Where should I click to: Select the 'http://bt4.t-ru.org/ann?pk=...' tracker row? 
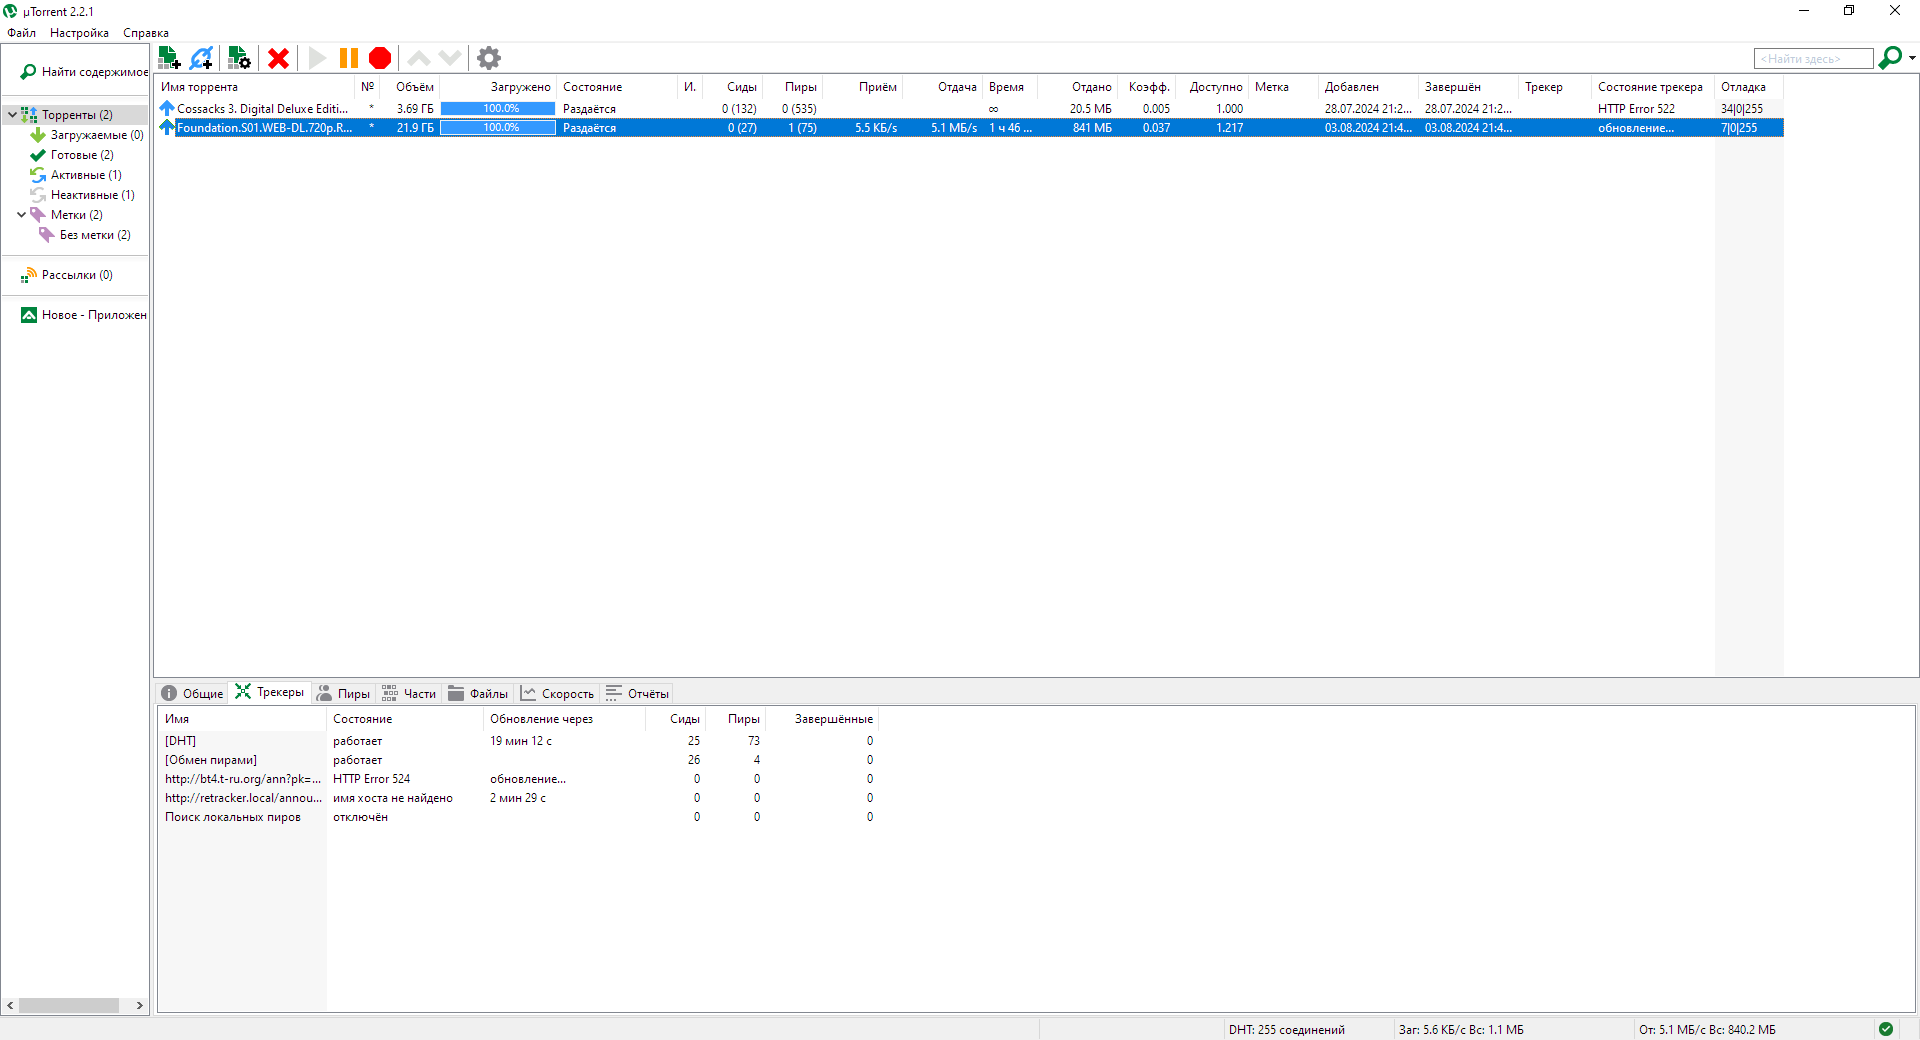click(x=518, y=779)
